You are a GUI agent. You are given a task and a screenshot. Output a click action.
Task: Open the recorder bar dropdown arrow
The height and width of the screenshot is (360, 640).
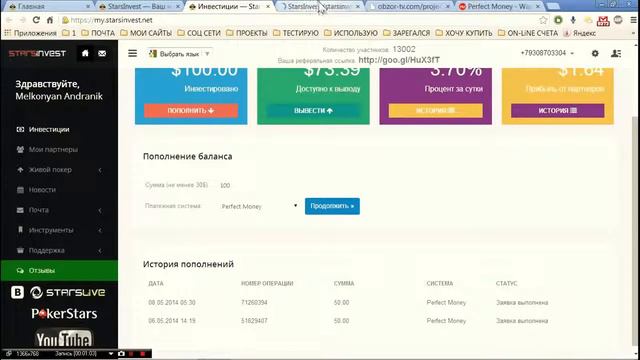point(111,353)
